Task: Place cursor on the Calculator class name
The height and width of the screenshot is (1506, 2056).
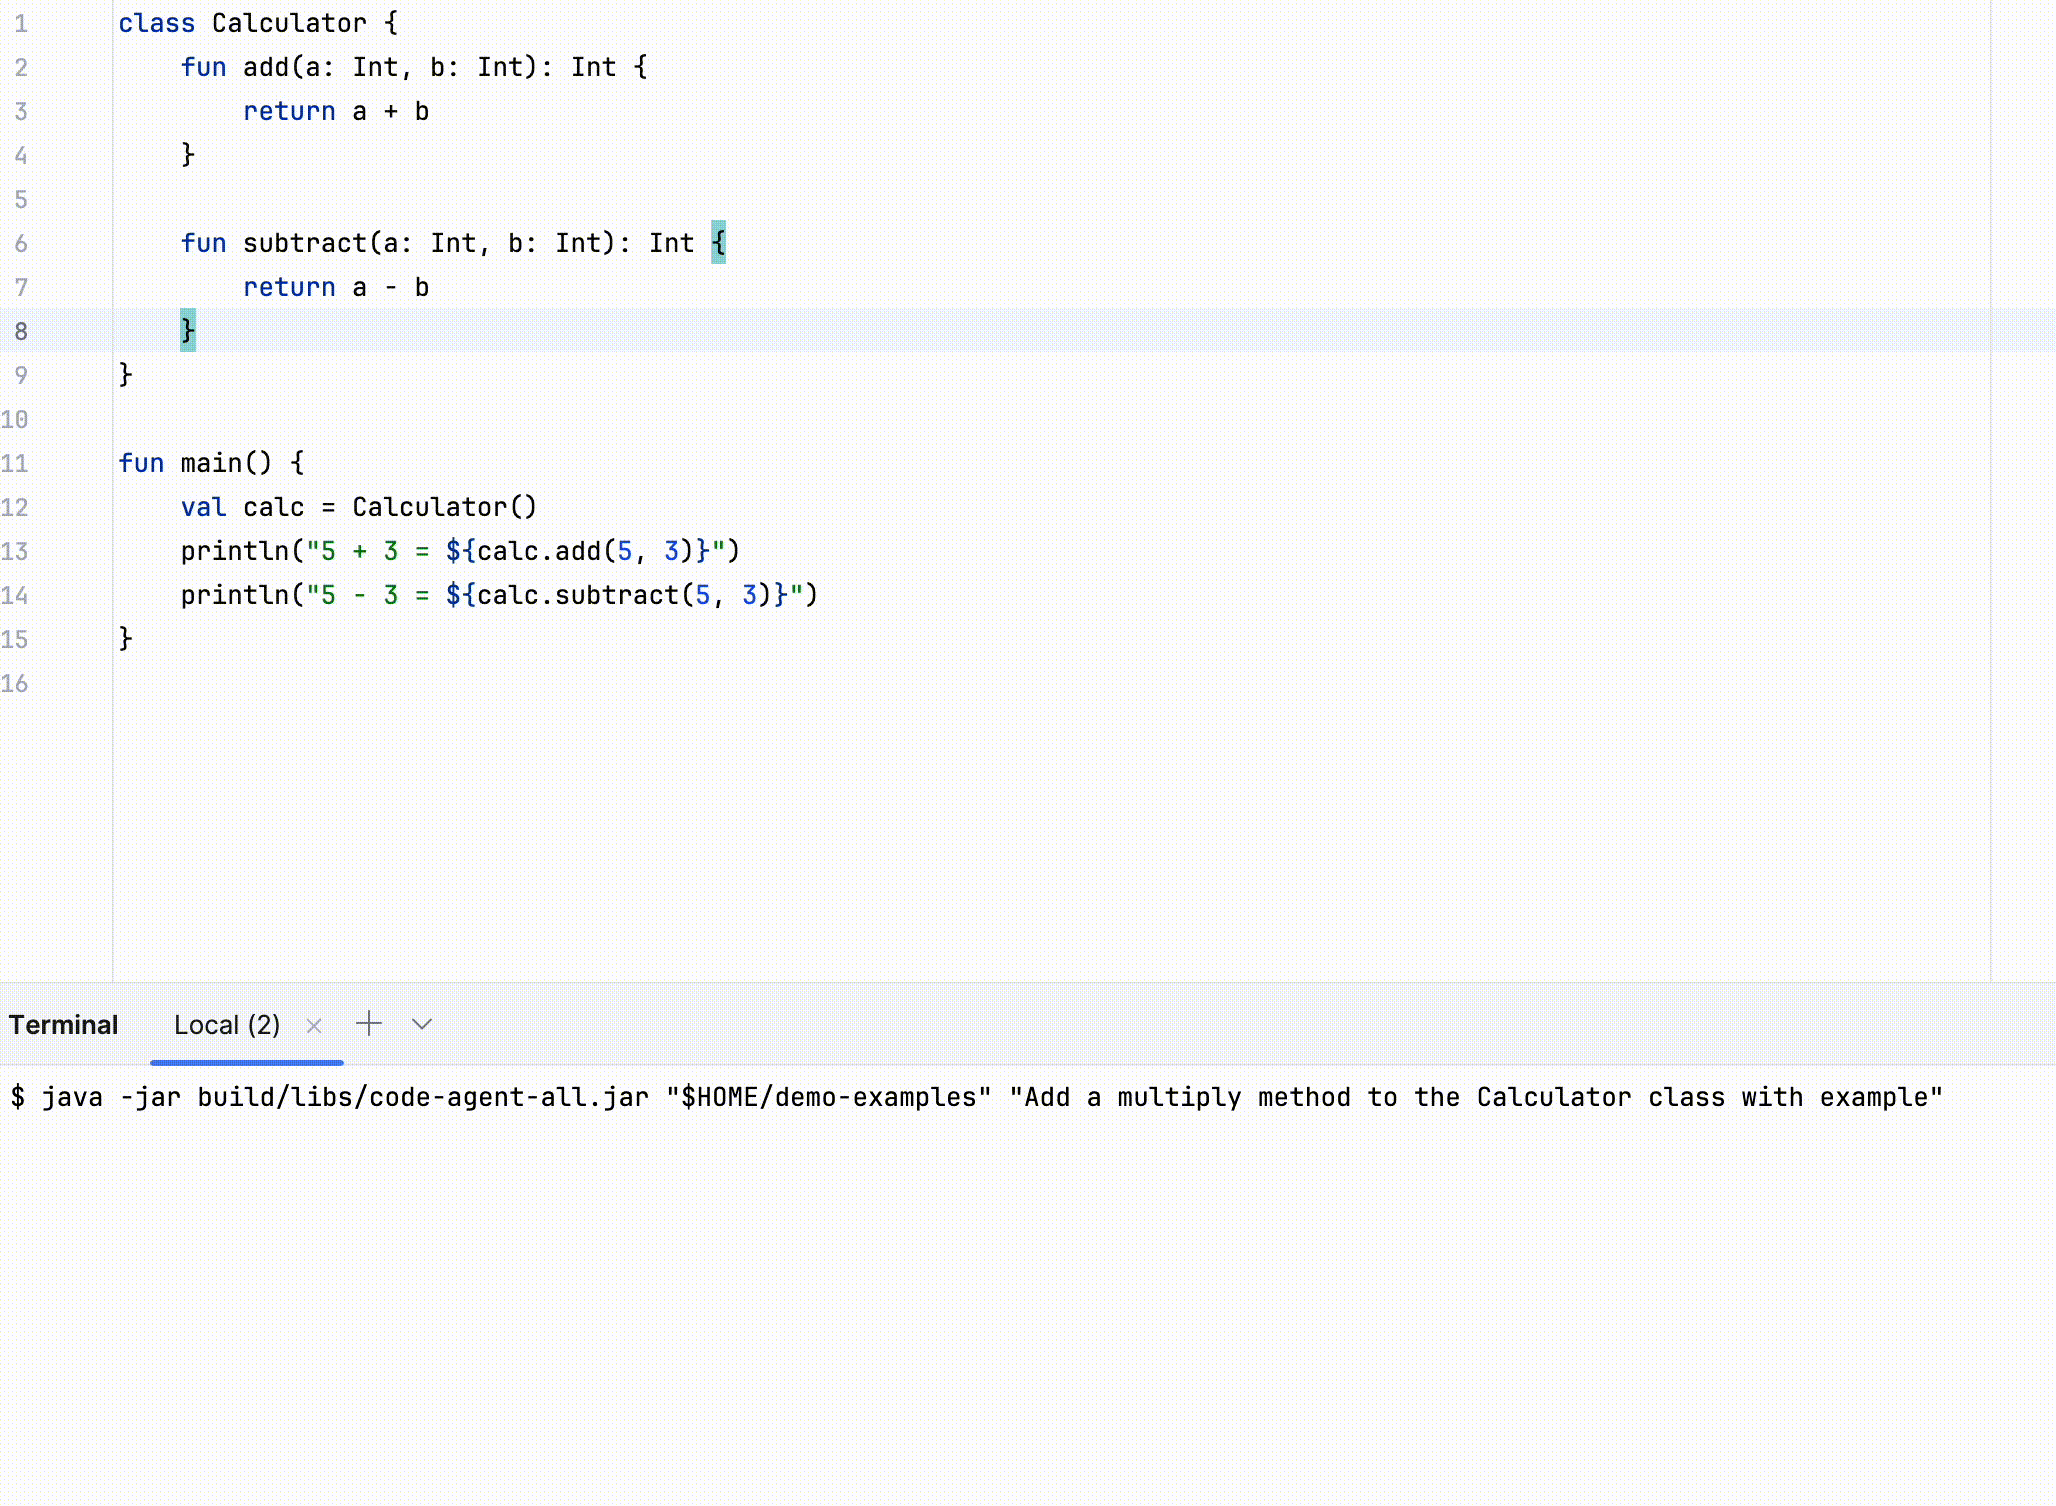Action: tap(289, 23)
